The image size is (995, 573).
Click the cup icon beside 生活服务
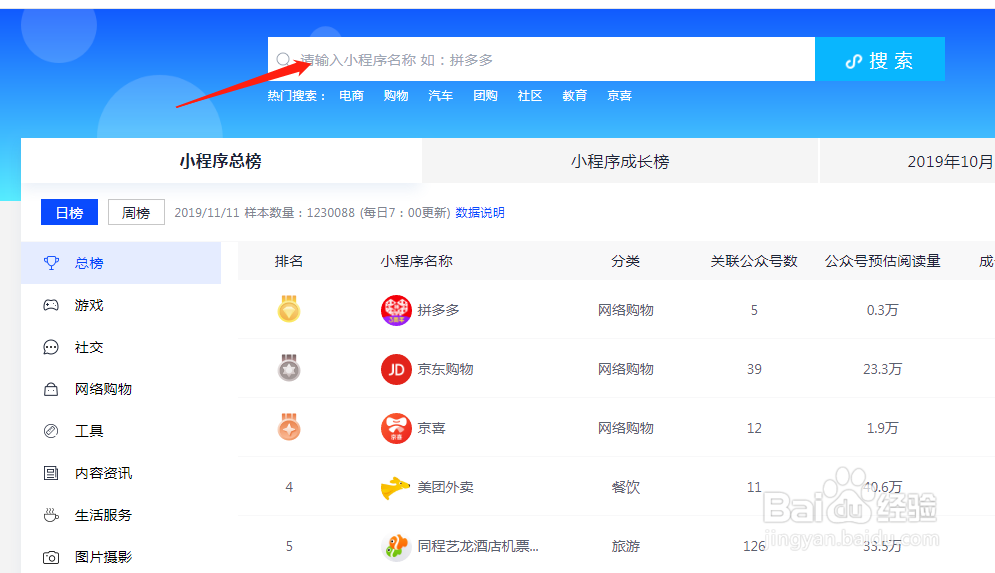51,515
